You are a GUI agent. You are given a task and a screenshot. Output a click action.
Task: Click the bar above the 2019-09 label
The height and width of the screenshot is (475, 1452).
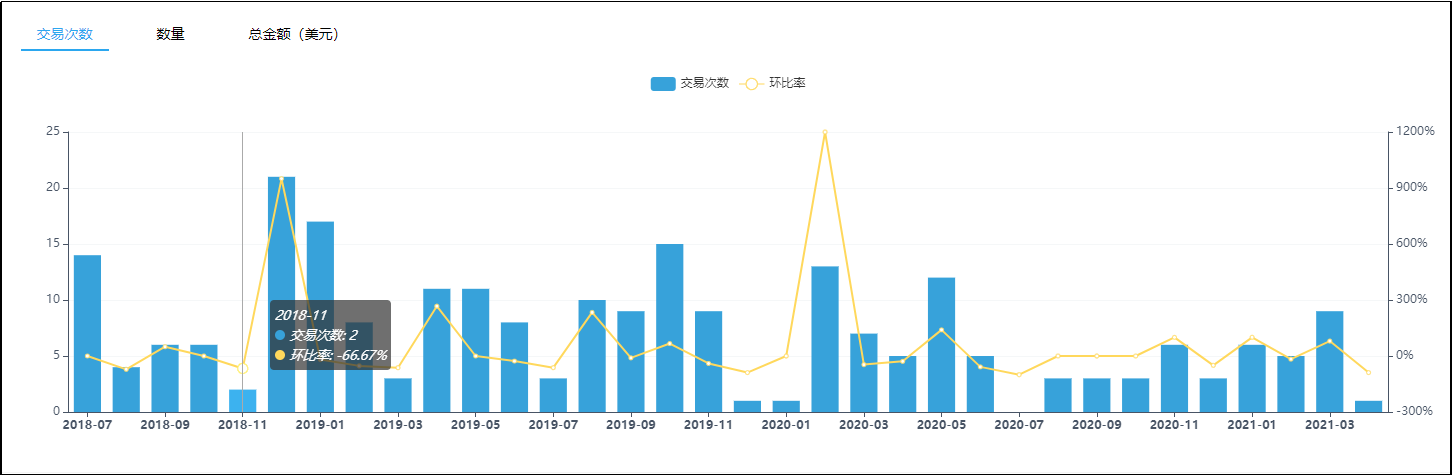tap(631, 361)
